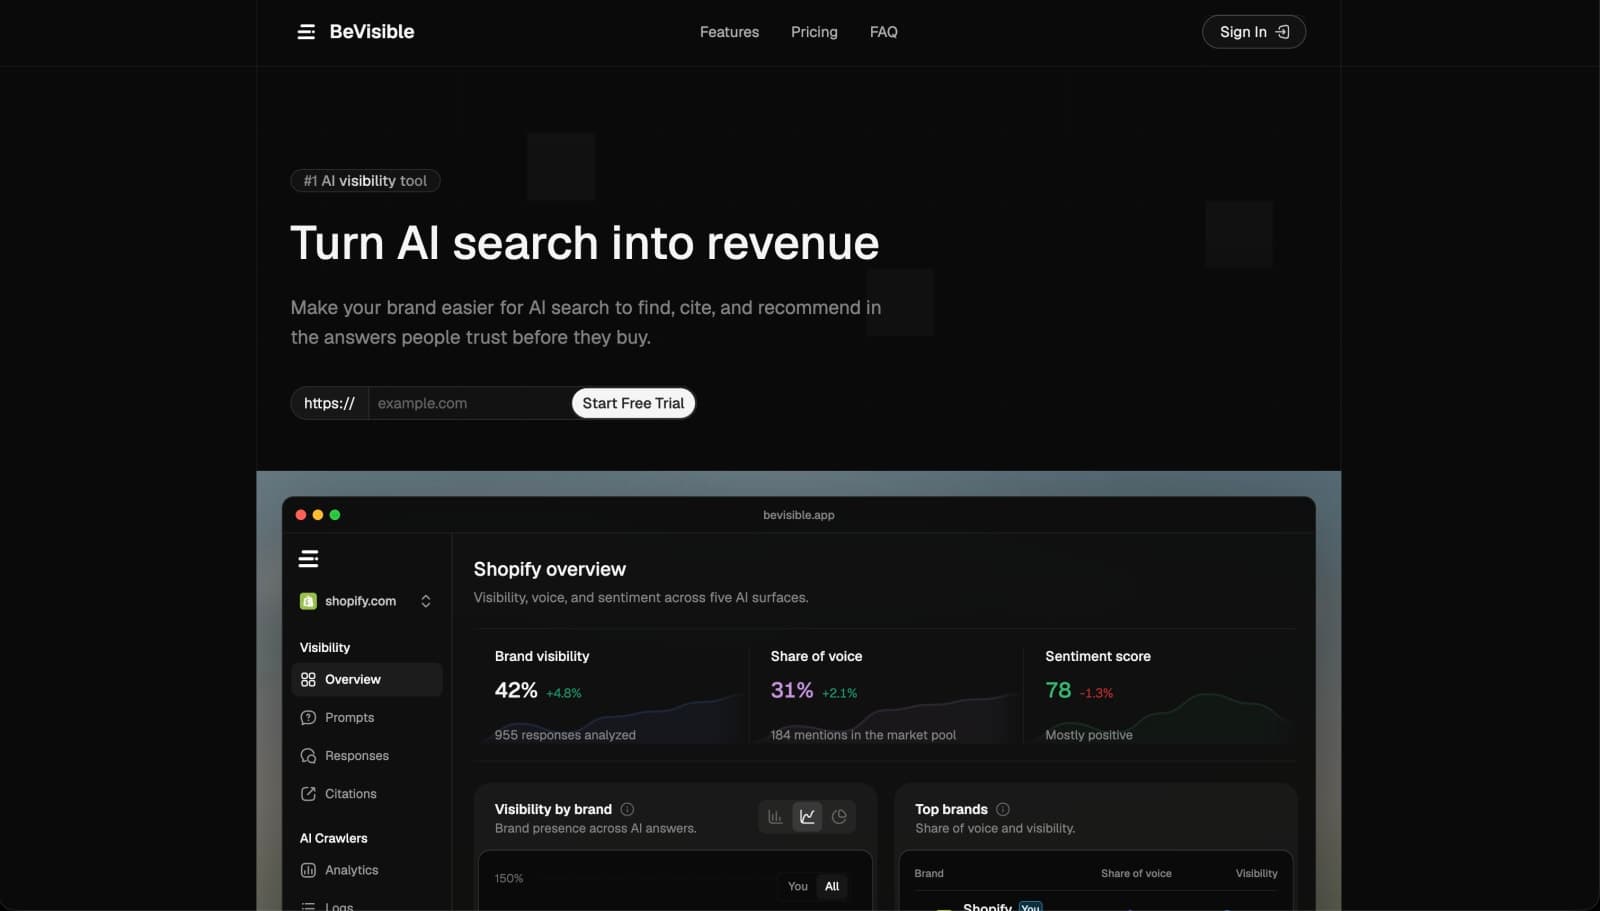Click the +2.1% share of voice change

pos(839,693)
